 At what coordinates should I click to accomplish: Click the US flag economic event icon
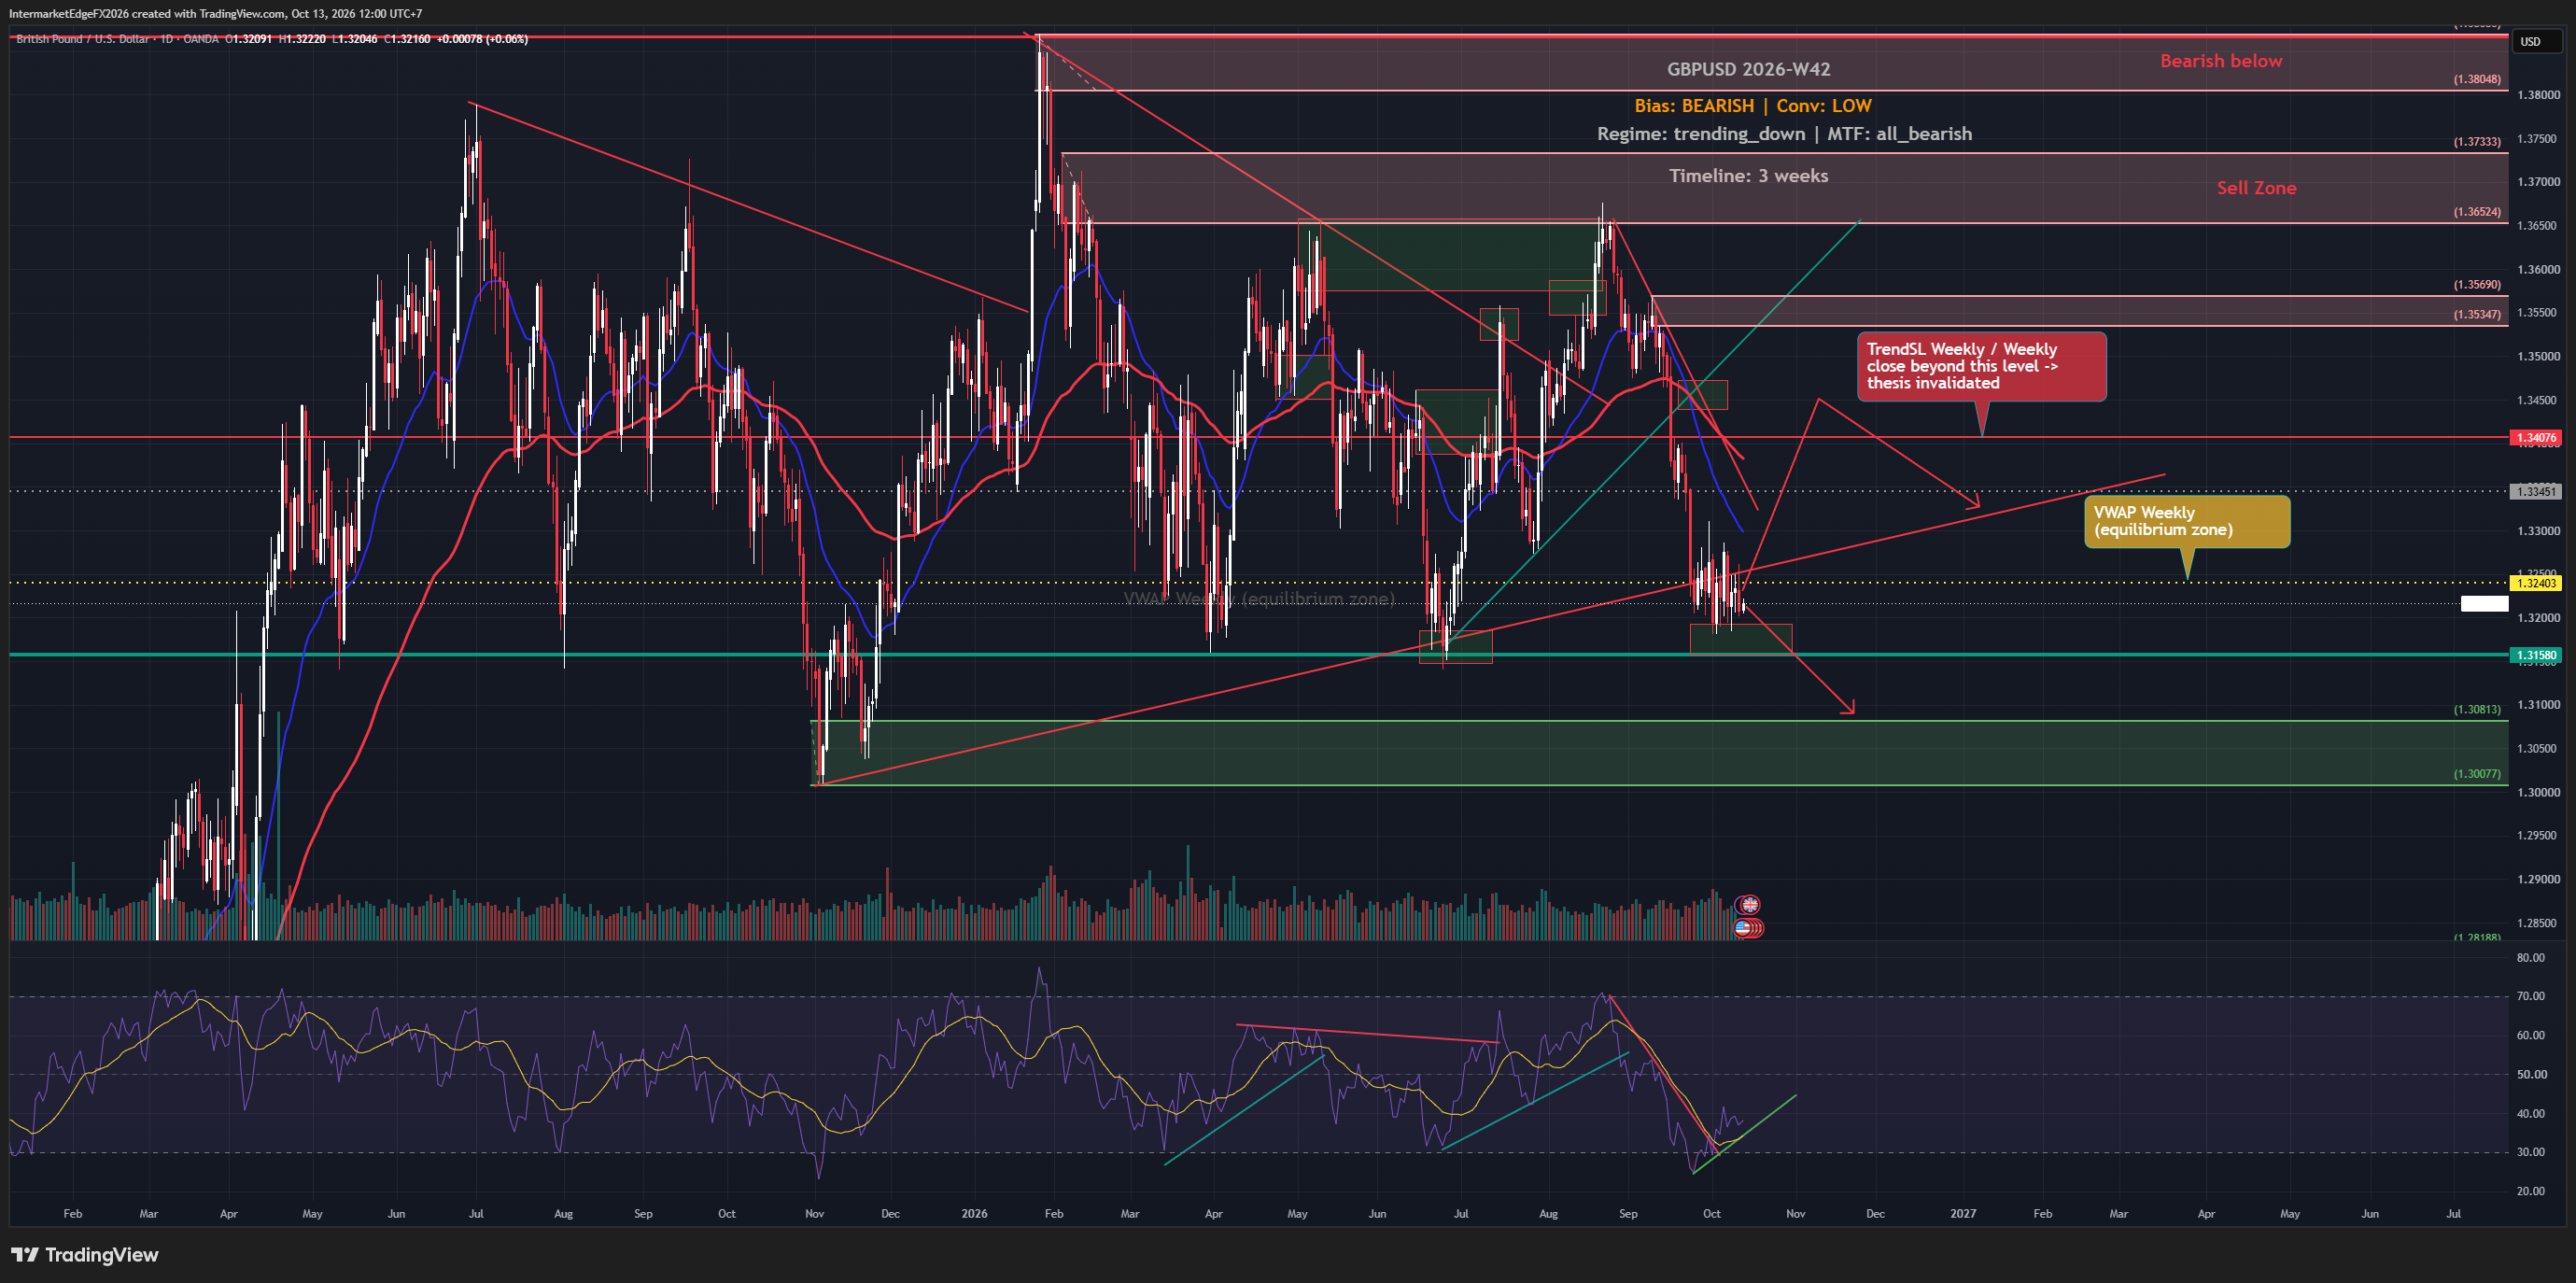pyautogui.click(x=1743, y=927)
